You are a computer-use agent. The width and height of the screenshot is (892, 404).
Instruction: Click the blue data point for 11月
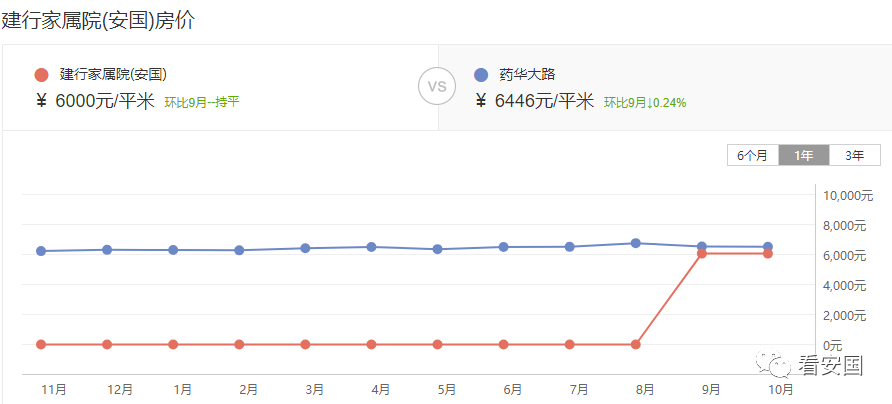click(41, 251)
